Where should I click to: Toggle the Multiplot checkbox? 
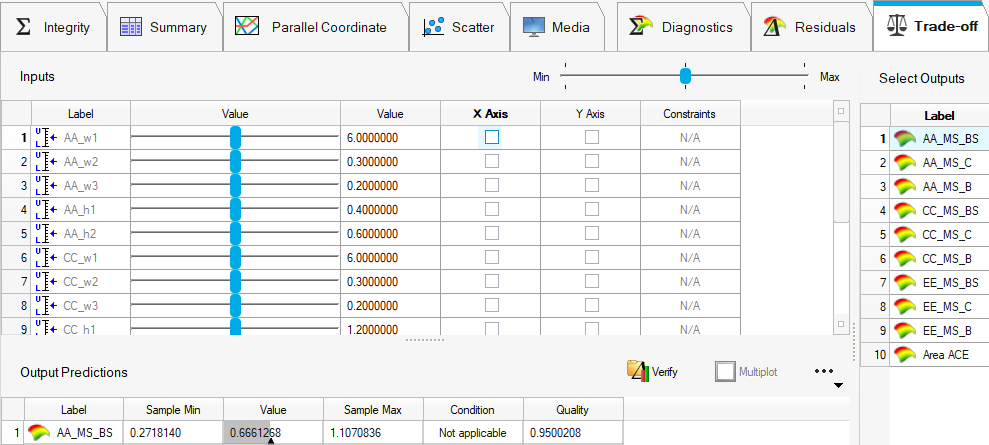point(726,371)
